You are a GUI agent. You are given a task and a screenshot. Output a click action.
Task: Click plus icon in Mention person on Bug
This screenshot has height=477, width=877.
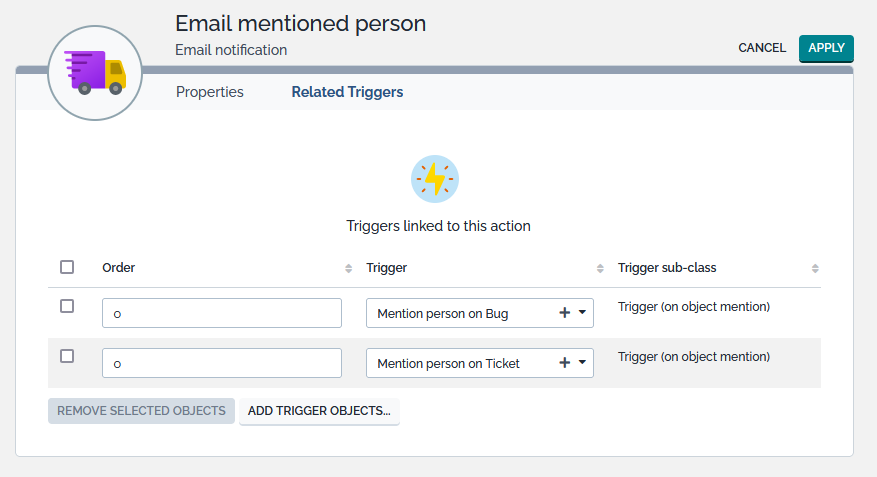(x=564, y=313)
